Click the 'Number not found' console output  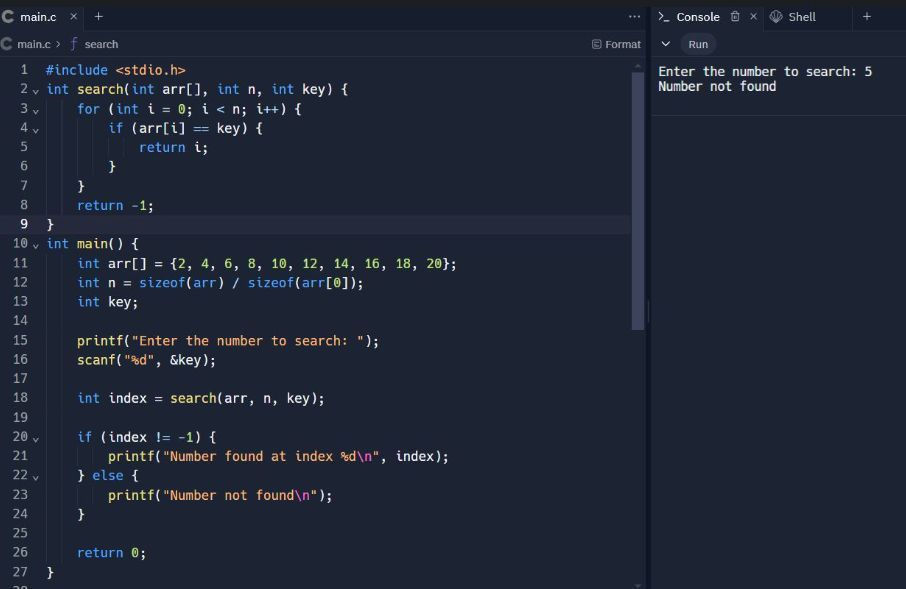point(717,87)
